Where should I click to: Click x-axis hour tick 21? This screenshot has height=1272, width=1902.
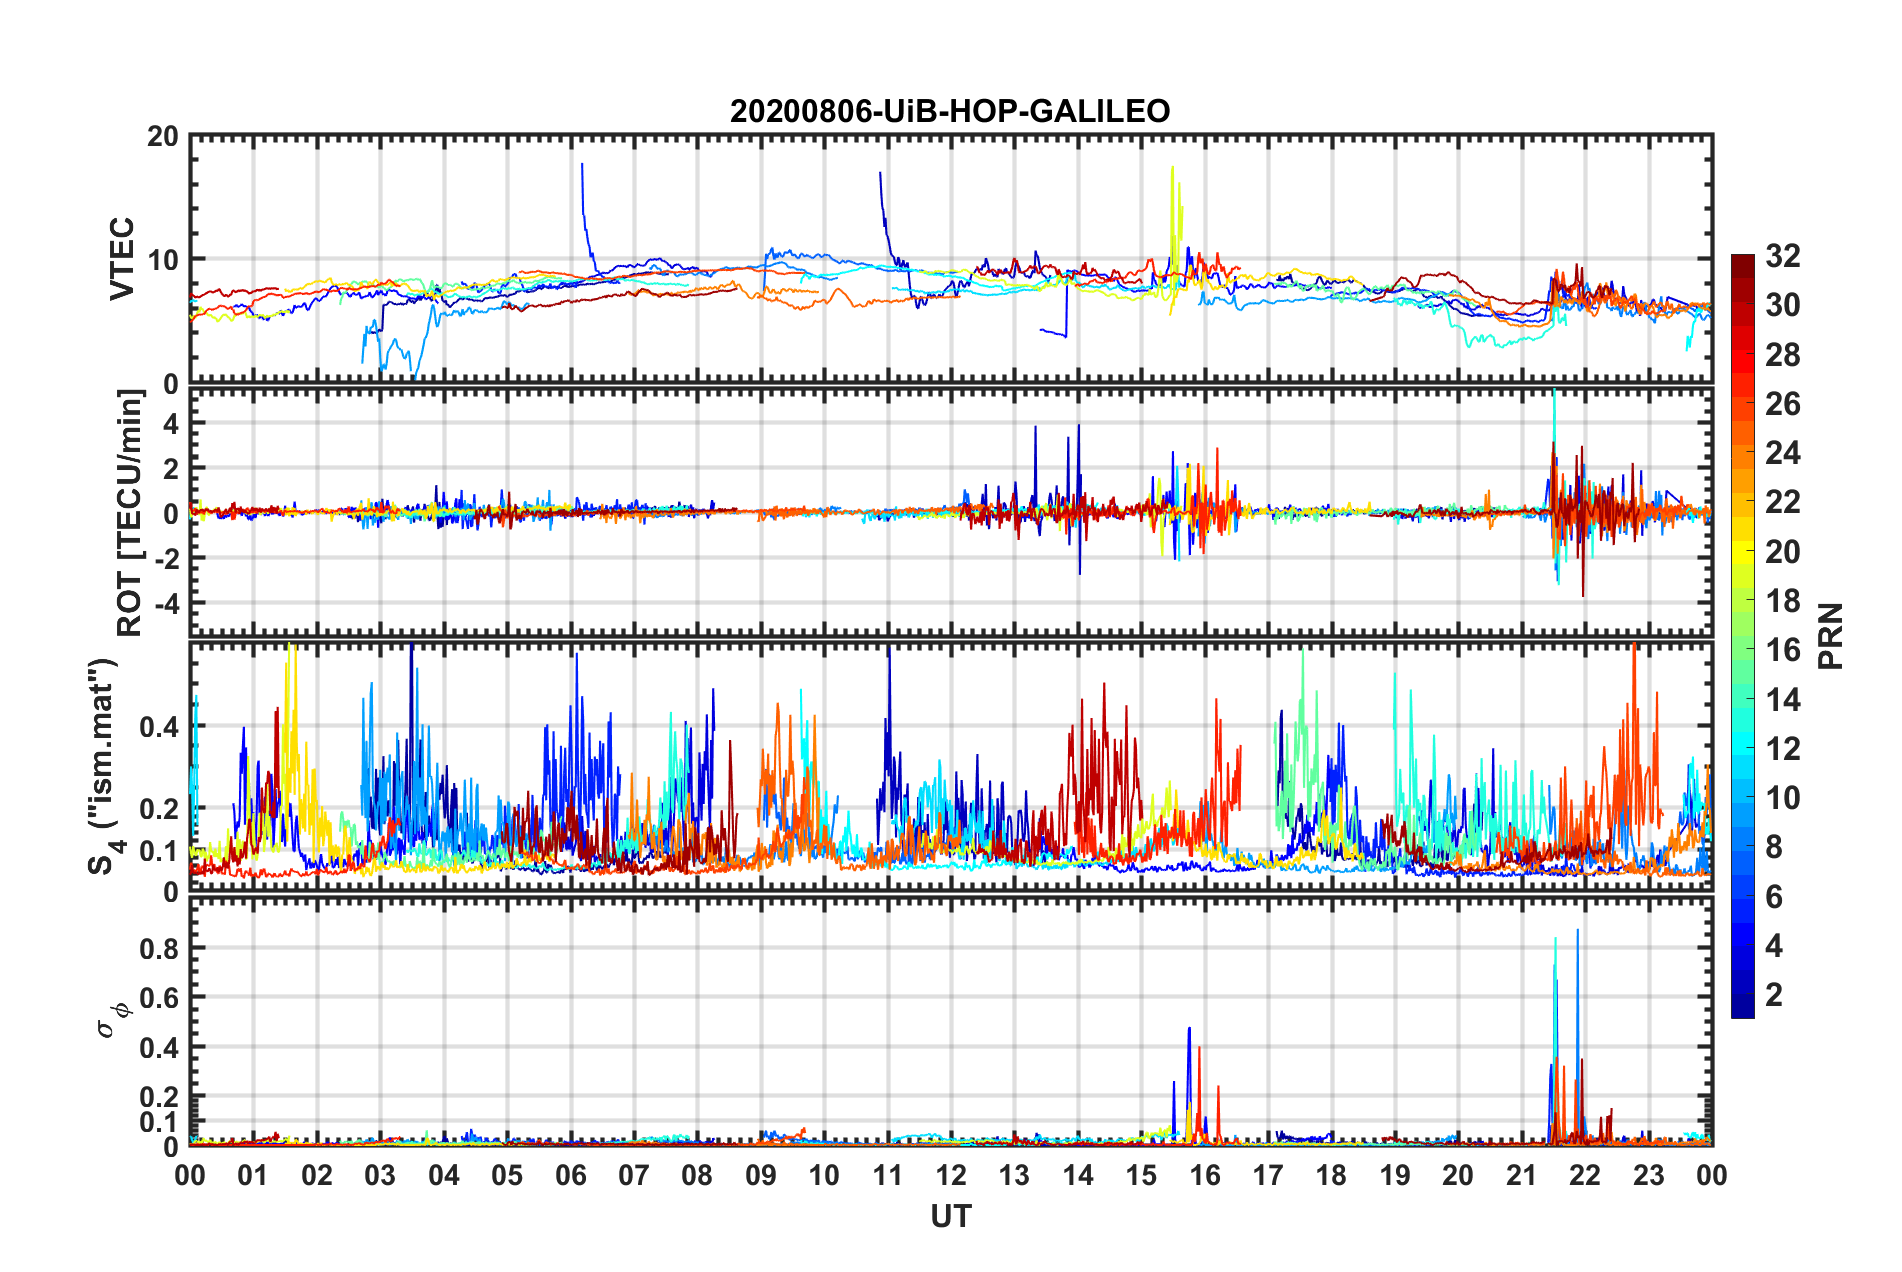pos(1522,1175)
